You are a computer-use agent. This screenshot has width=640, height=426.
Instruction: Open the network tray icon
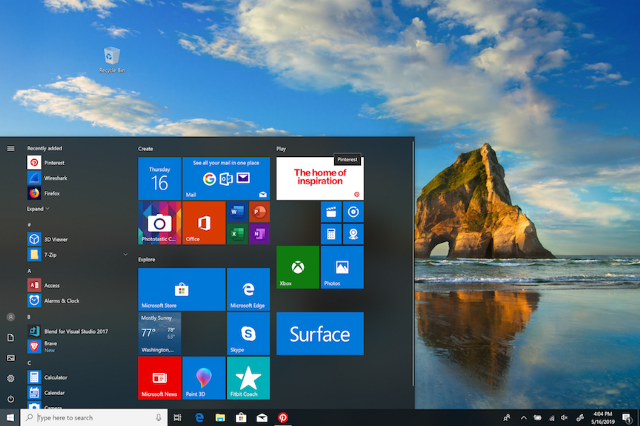point(551,417)
